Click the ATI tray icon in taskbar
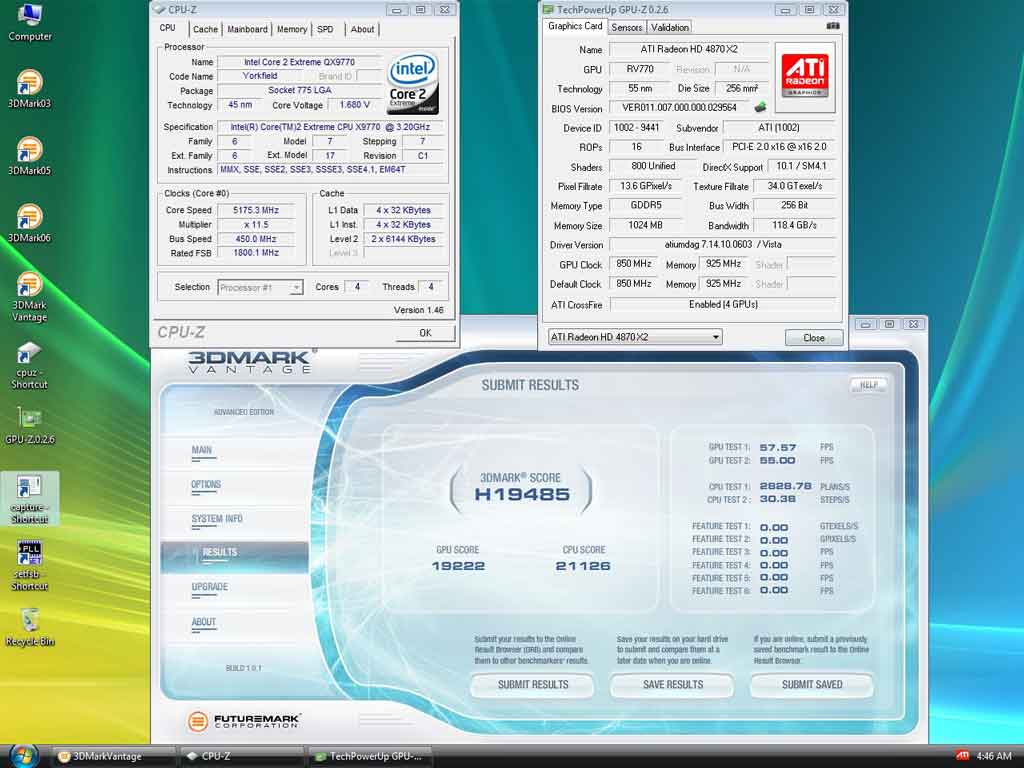The image size is (1024, 768). (x=962, y=756)
